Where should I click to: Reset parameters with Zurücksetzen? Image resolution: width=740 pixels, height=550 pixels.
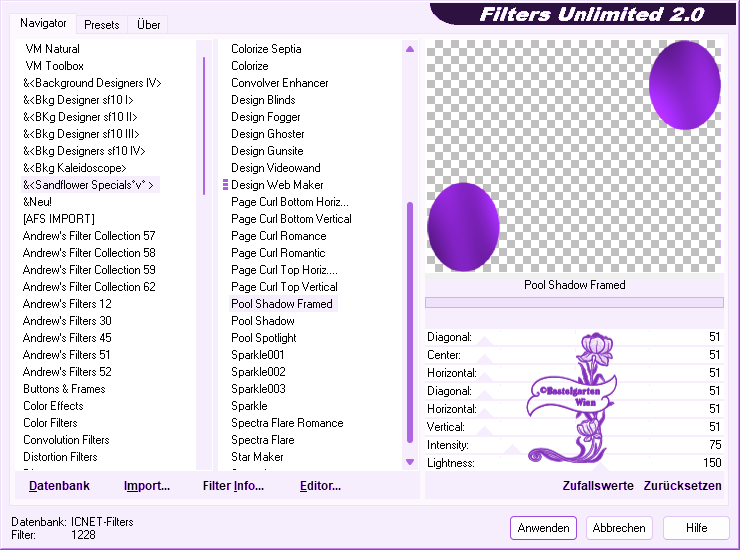point(682,486)
